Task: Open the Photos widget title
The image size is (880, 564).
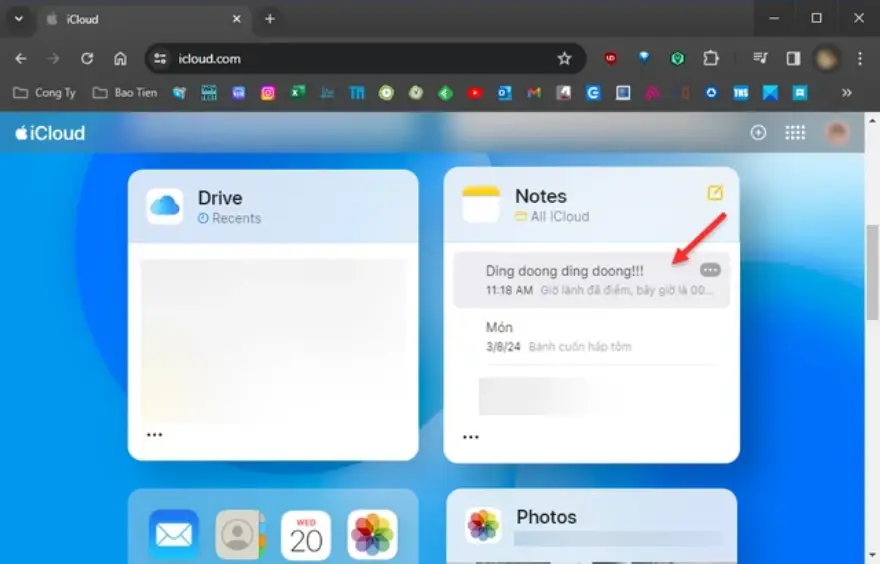Action: [546, 516]
